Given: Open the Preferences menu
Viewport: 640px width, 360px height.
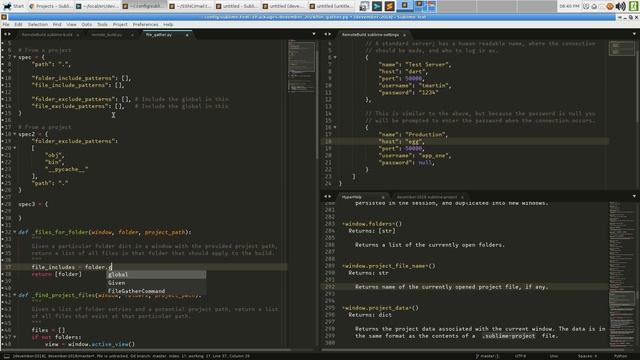Looking at the screenshot, I should click(145, 24).
